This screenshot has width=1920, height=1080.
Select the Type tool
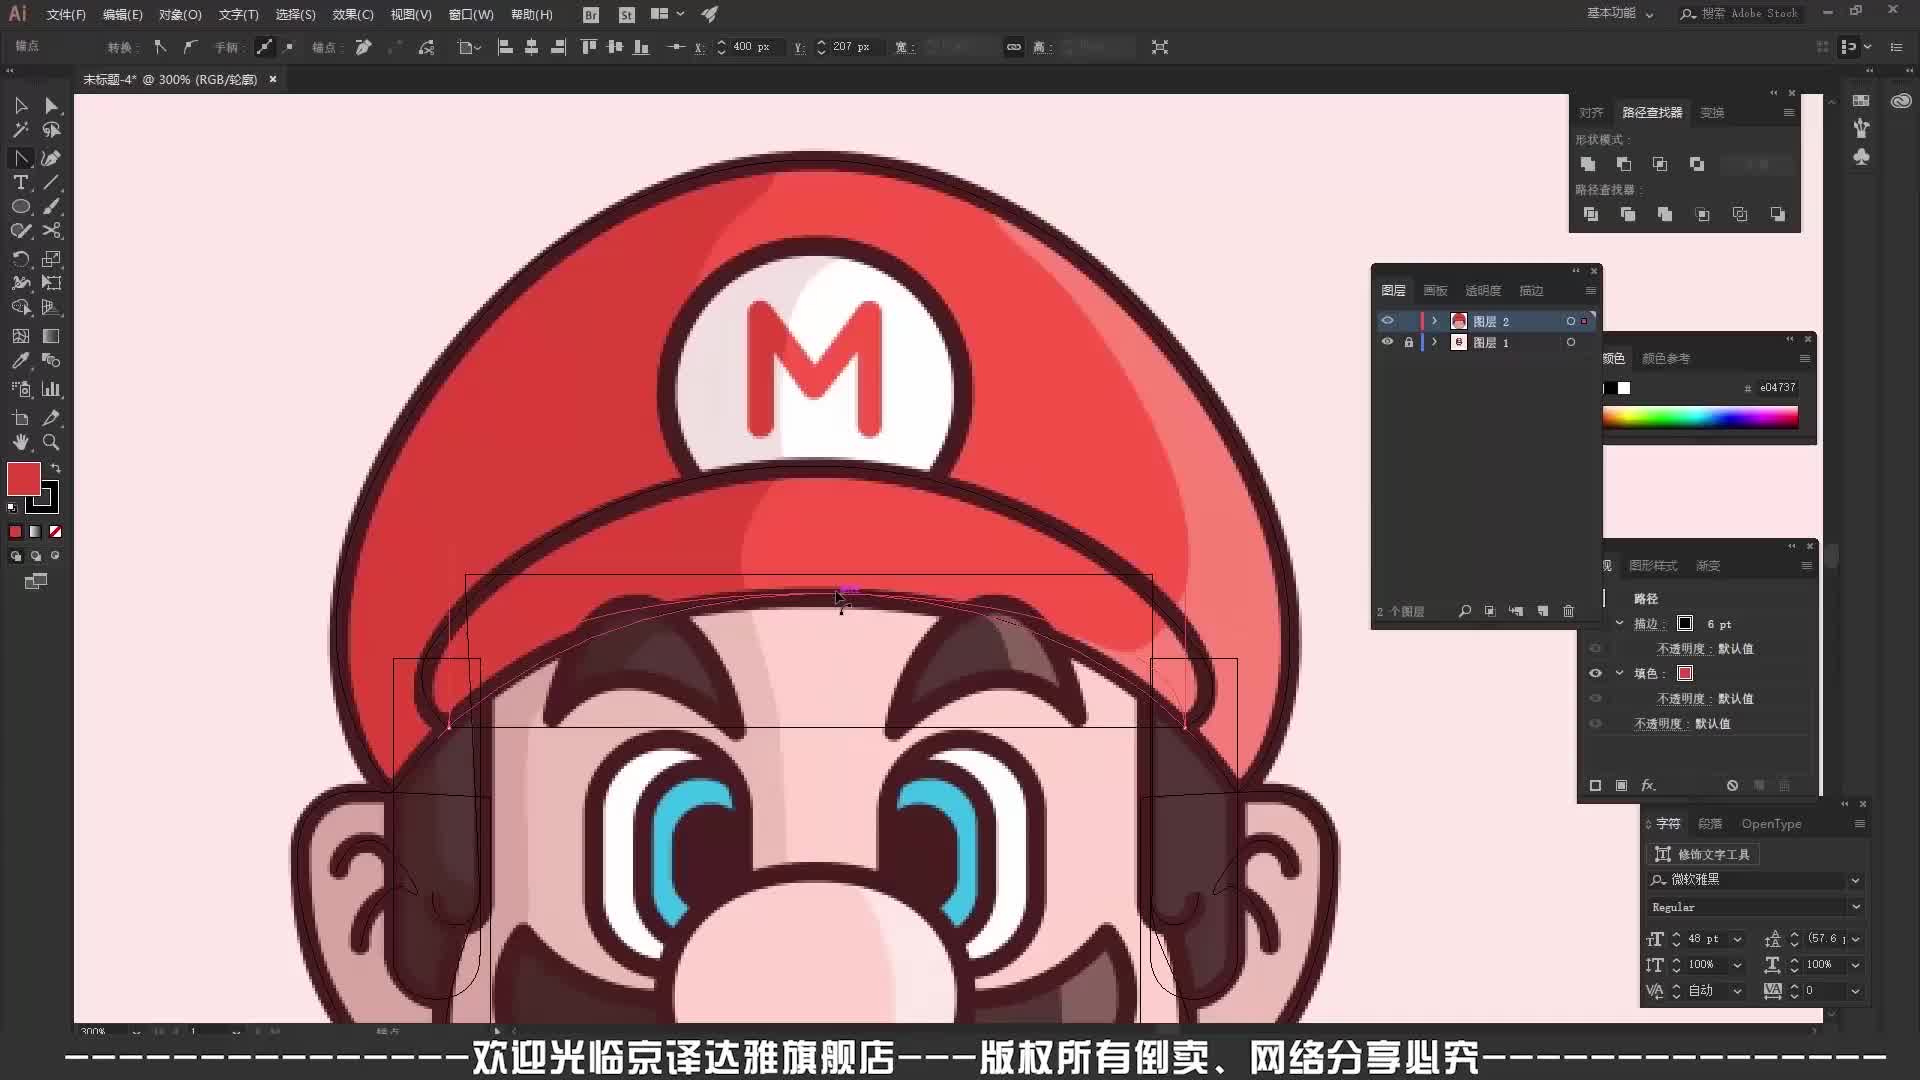[x=20, y=182]
